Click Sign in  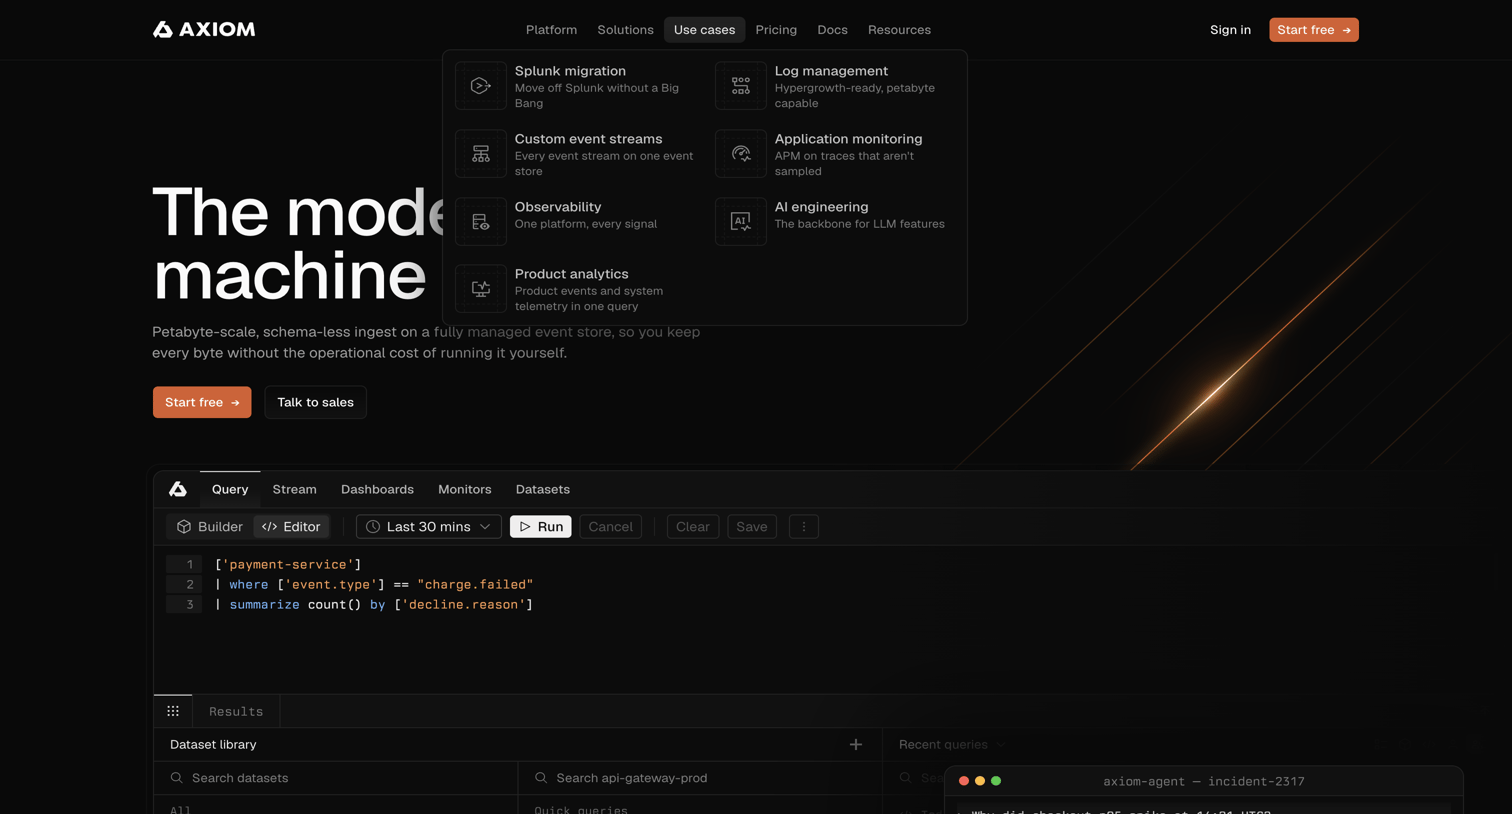(x=1230, y=30)
